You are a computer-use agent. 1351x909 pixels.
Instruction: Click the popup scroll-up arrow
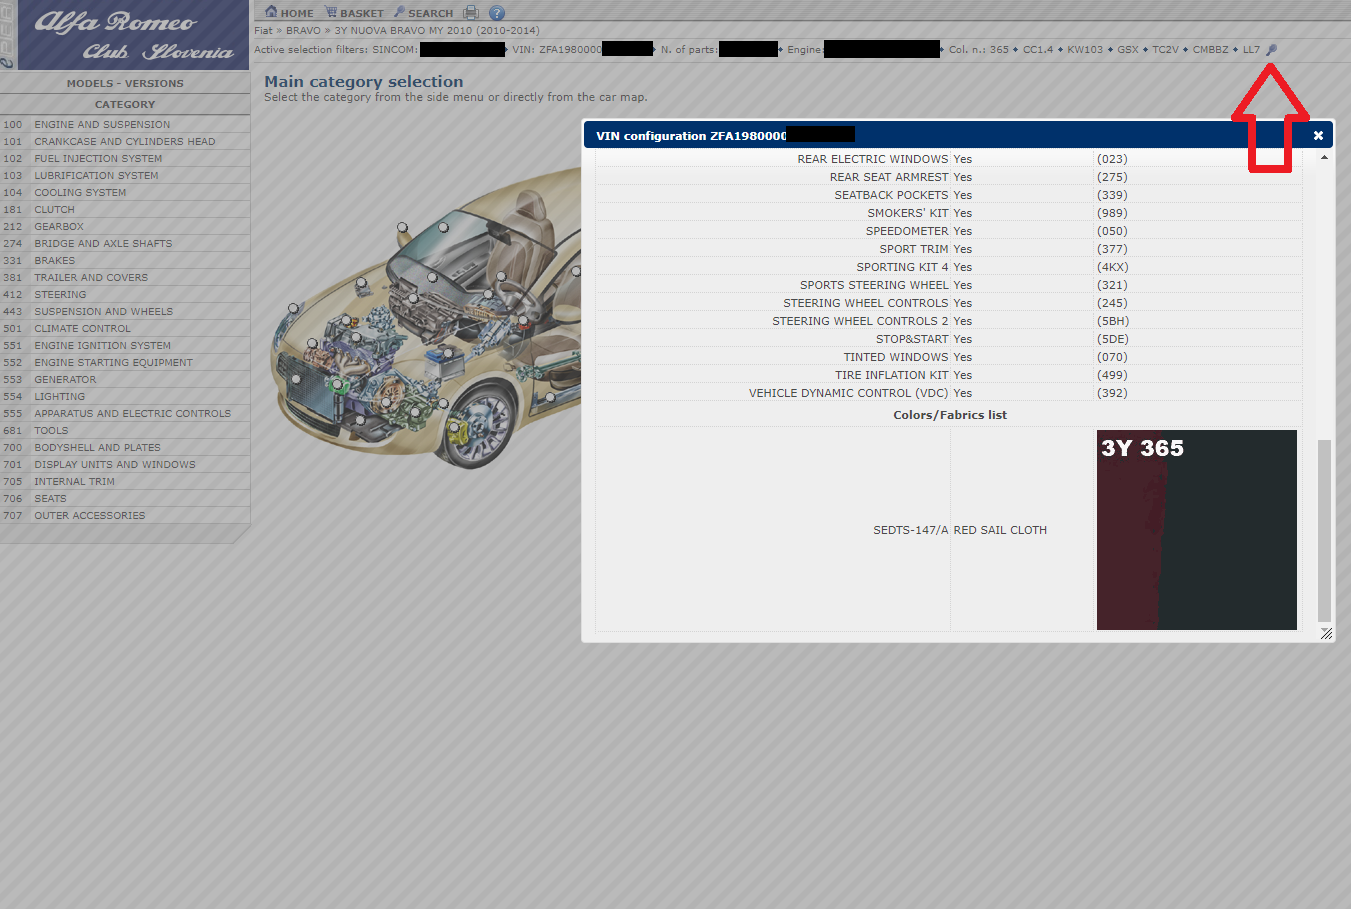coord(1324,158)
